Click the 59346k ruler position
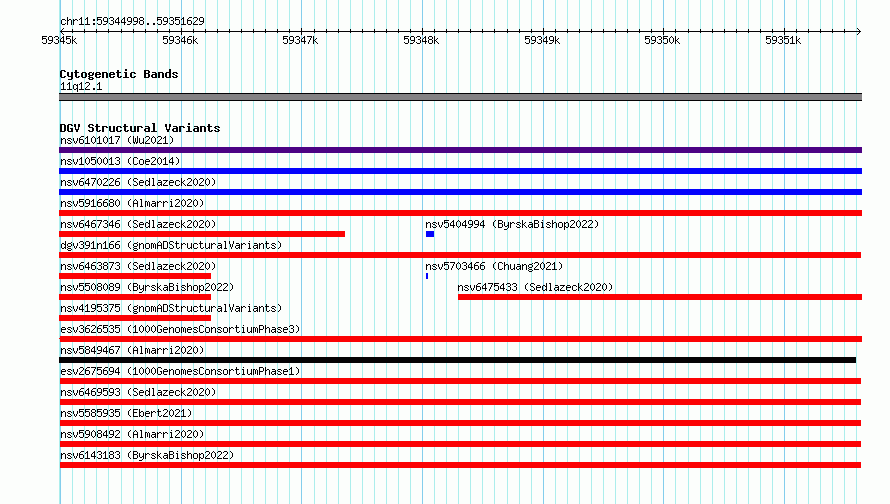The height and width of the screenshot is (504, 890). pyautogui.click(x=180, y=40)
